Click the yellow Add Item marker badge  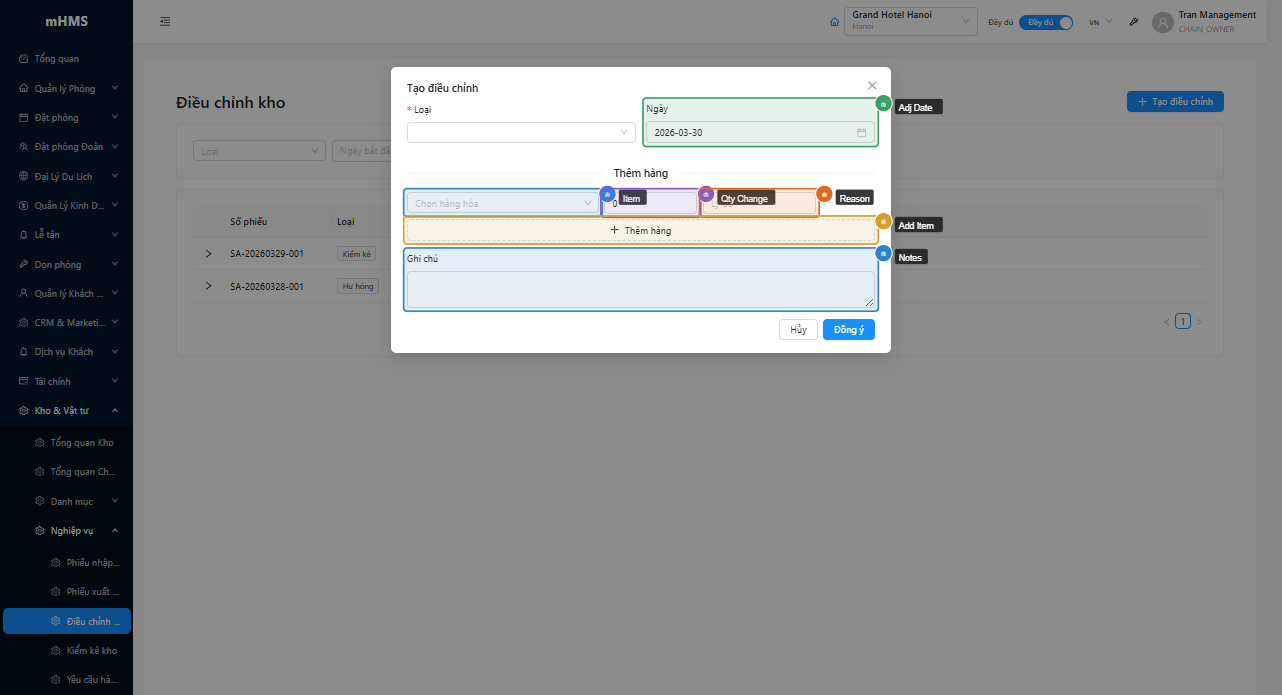coord(883,221)
